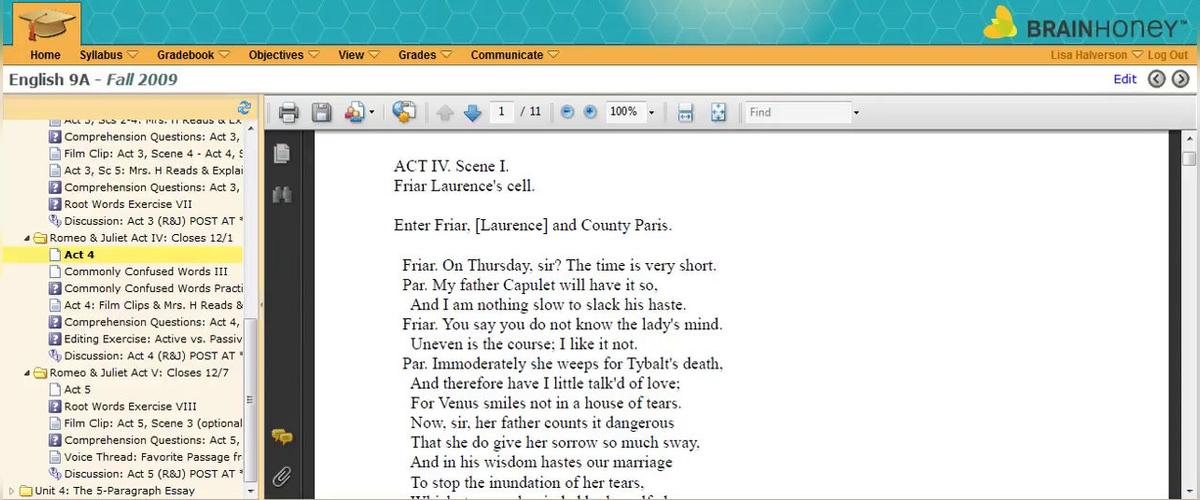Open the binoculars search panel
The width and height of the screenshot is (1200, 500).
[282, 195]
